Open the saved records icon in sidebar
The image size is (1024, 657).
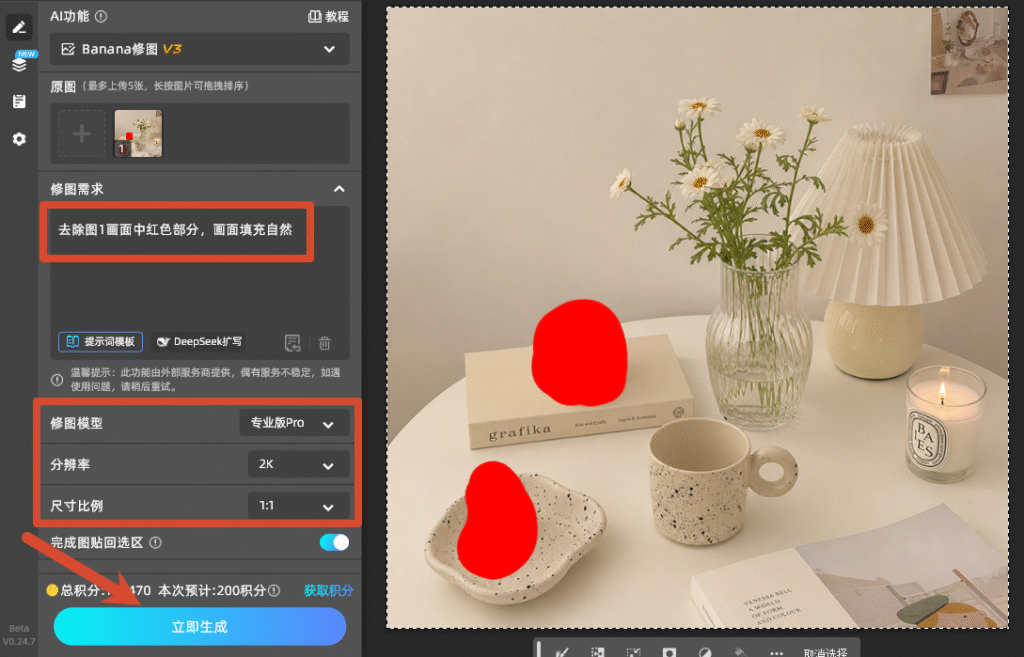[x=19, y=101]
